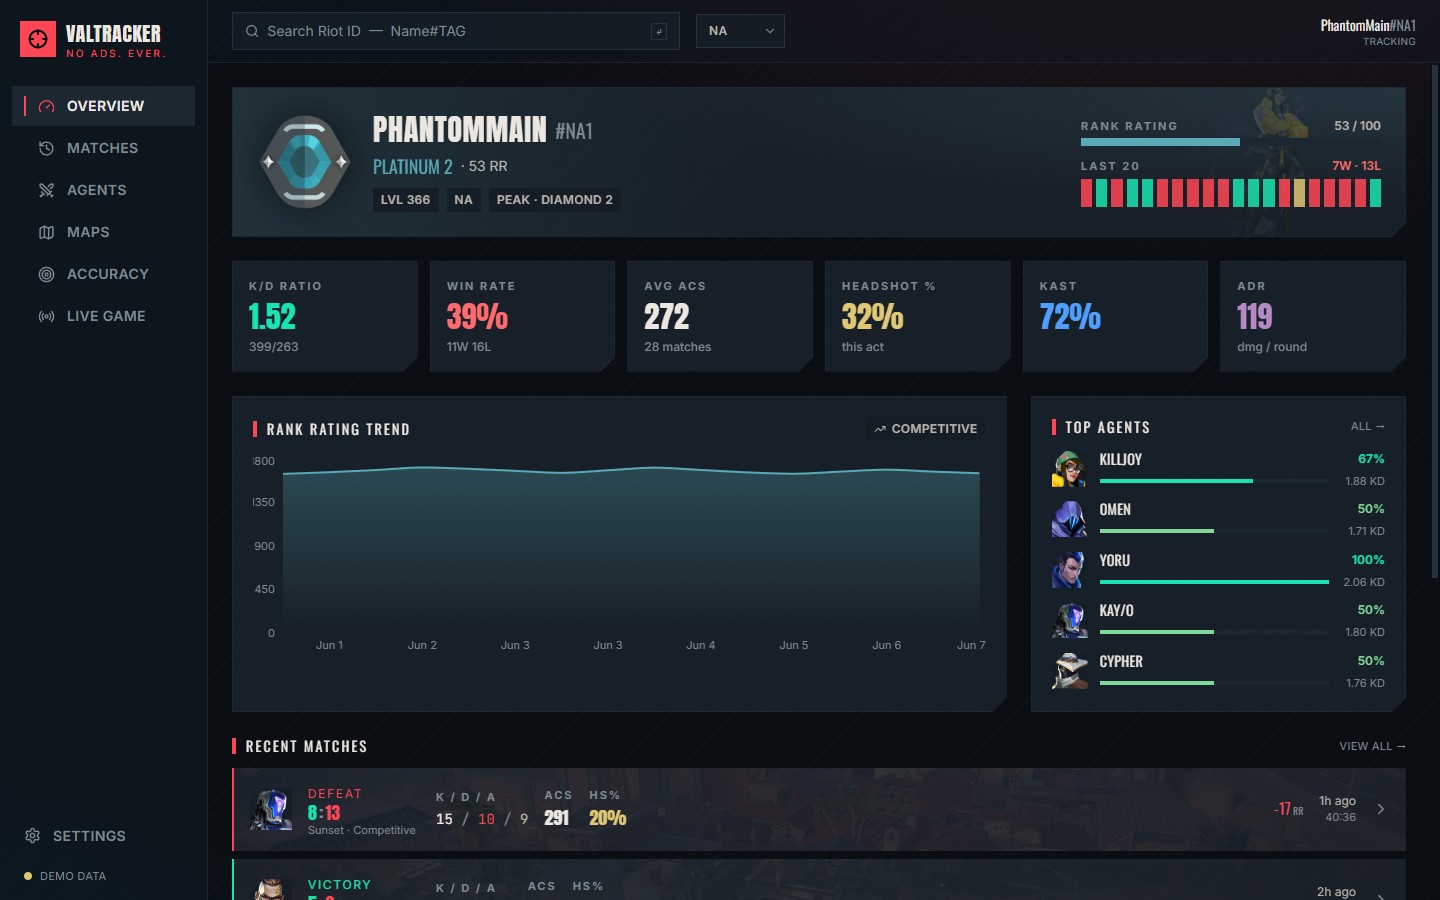This screenshot has width=1440, height=900.
Task: Go to Live Game in sidebar
Action: coord(103,316)
